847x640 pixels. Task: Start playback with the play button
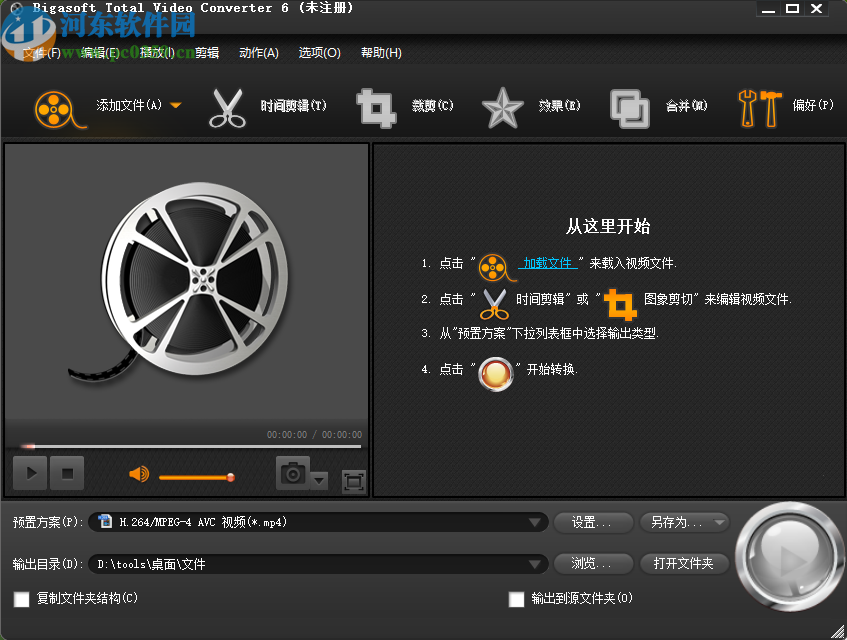(29, 472)
